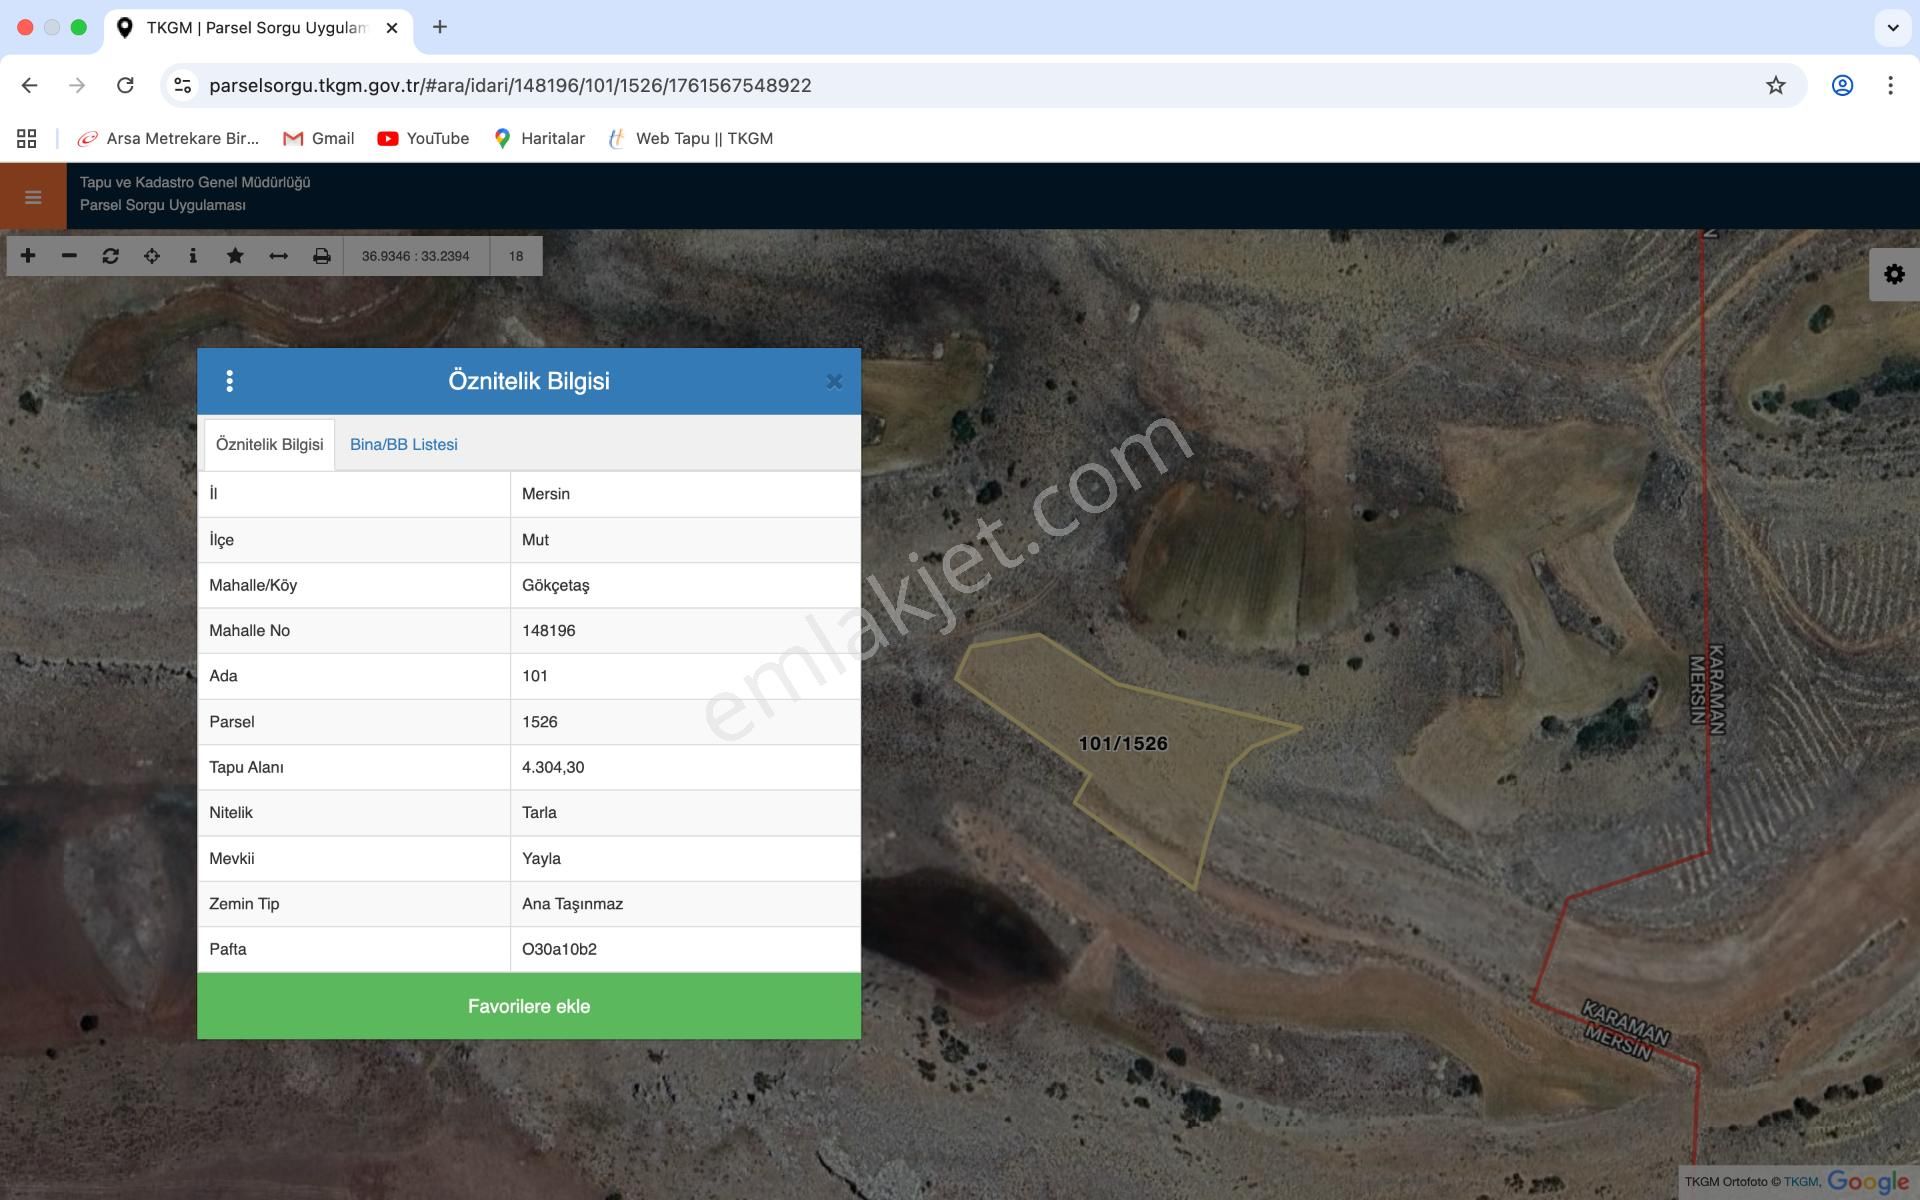Screen dimensions: 1920x1200
Task: Click the Favorilere ekle button
Action: point(528,1006)
